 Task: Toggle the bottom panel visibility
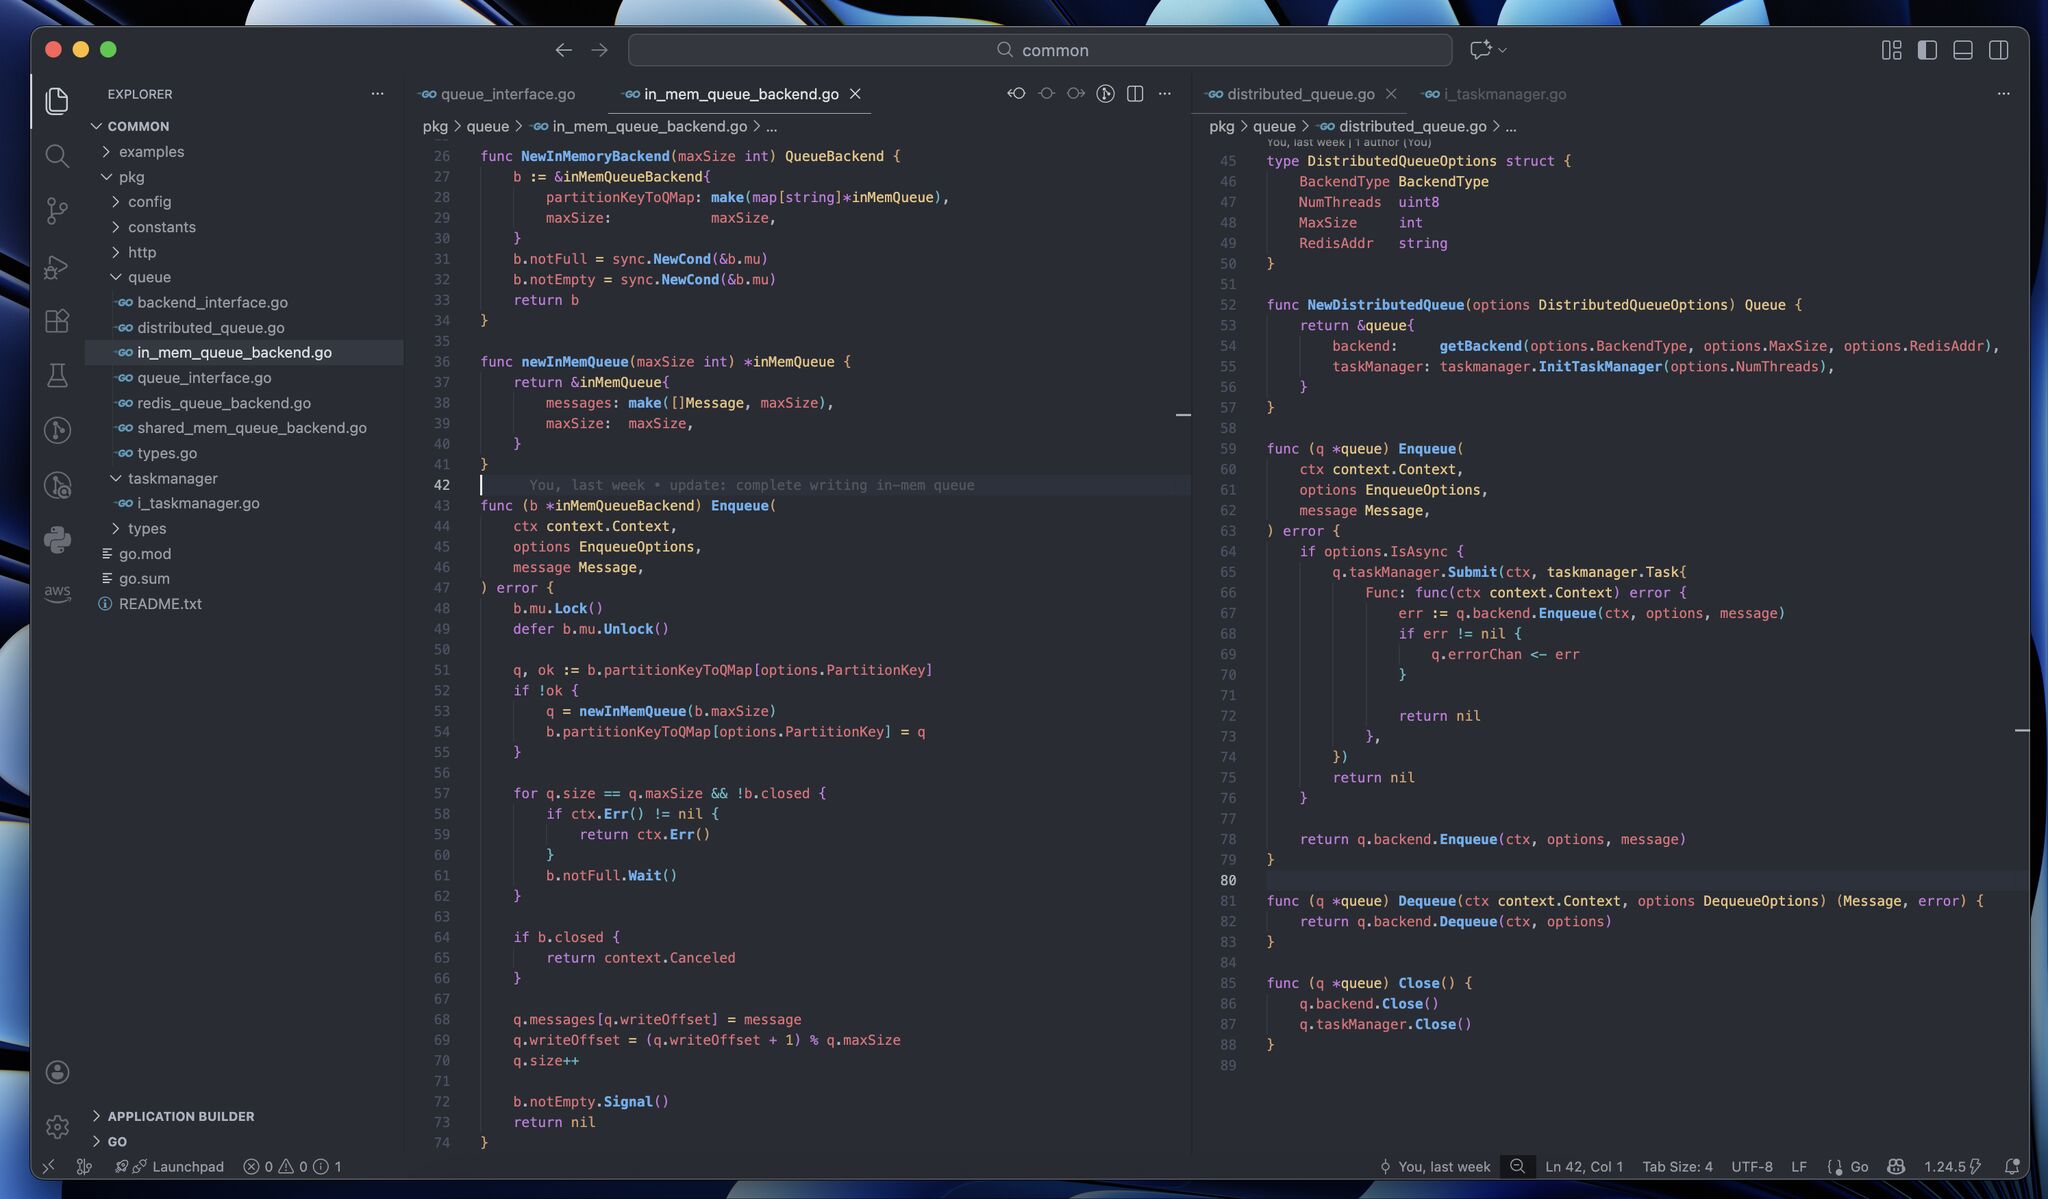click(x=1962, y=50)
